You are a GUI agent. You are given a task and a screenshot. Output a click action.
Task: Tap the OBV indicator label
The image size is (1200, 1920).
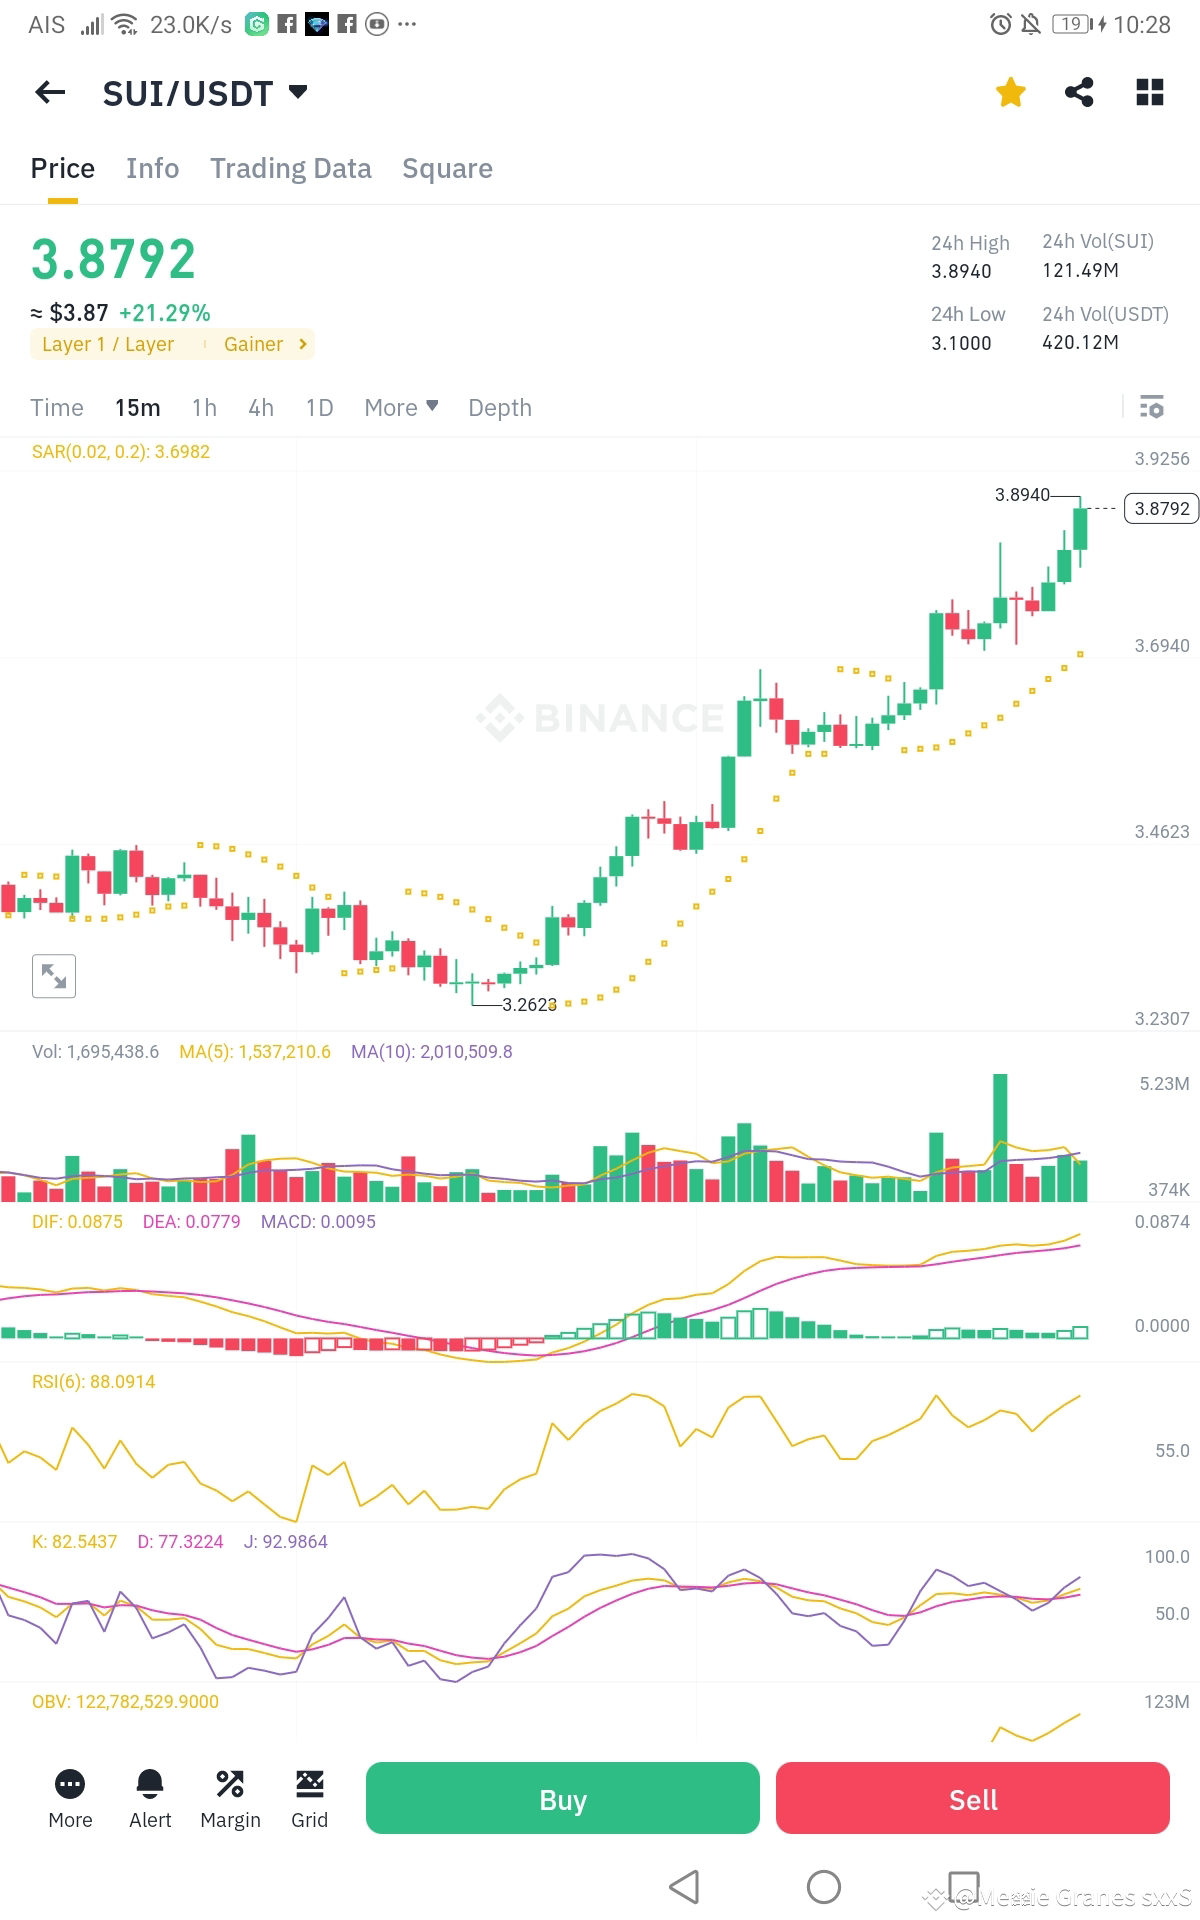[125, 1702]
